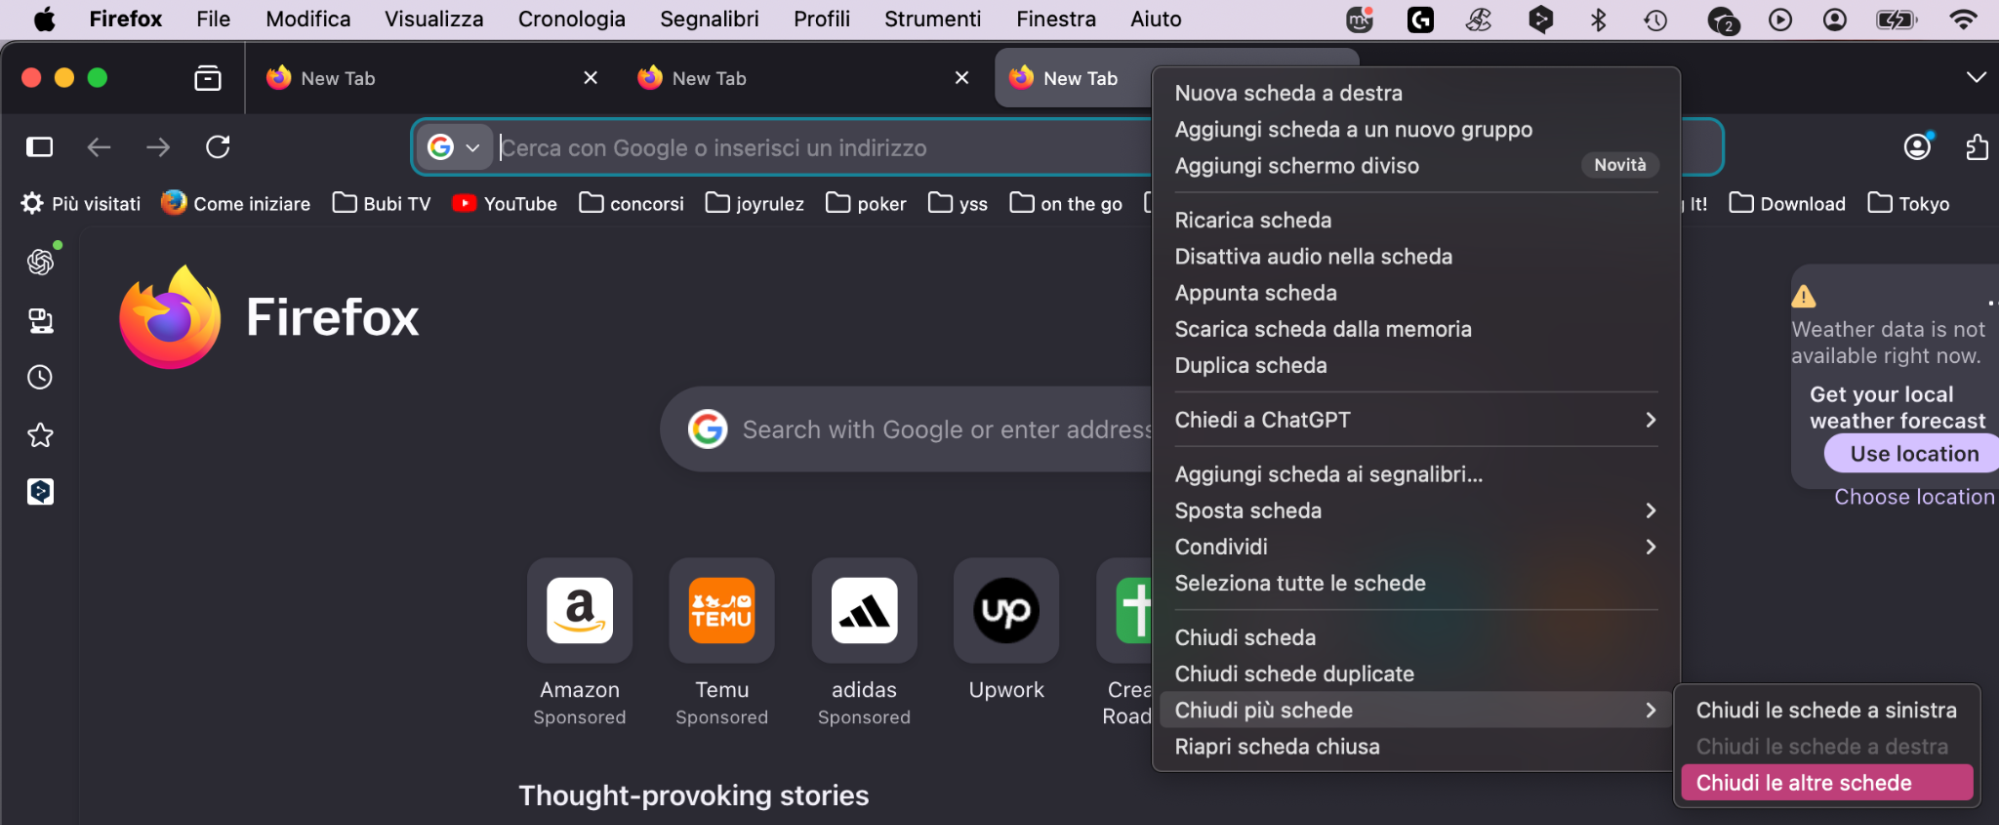Image resolution: width=1999 pixels, height=825 pixels.
Task: Go back with the left arrow
Action: point(98,148)
